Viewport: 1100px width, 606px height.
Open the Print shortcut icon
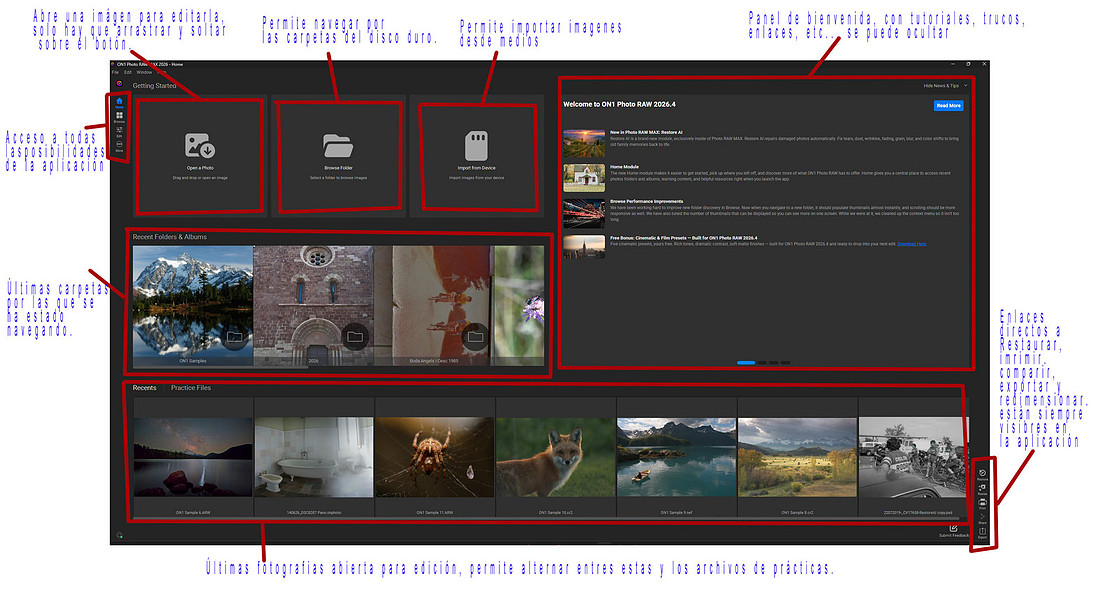[x=982, y=504]
